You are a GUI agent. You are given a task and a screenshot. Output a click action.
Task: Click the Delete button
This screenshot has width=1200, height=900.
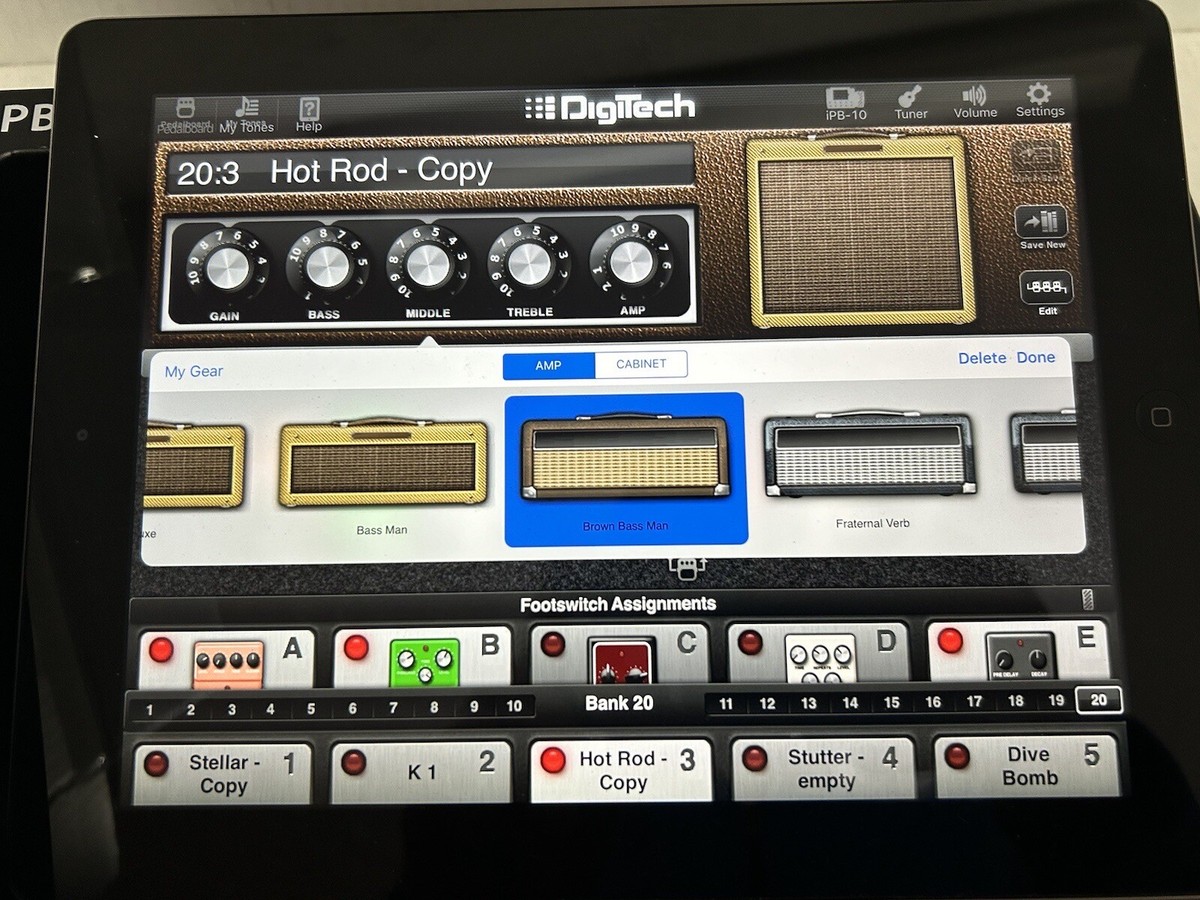click(x=982, y=358)
